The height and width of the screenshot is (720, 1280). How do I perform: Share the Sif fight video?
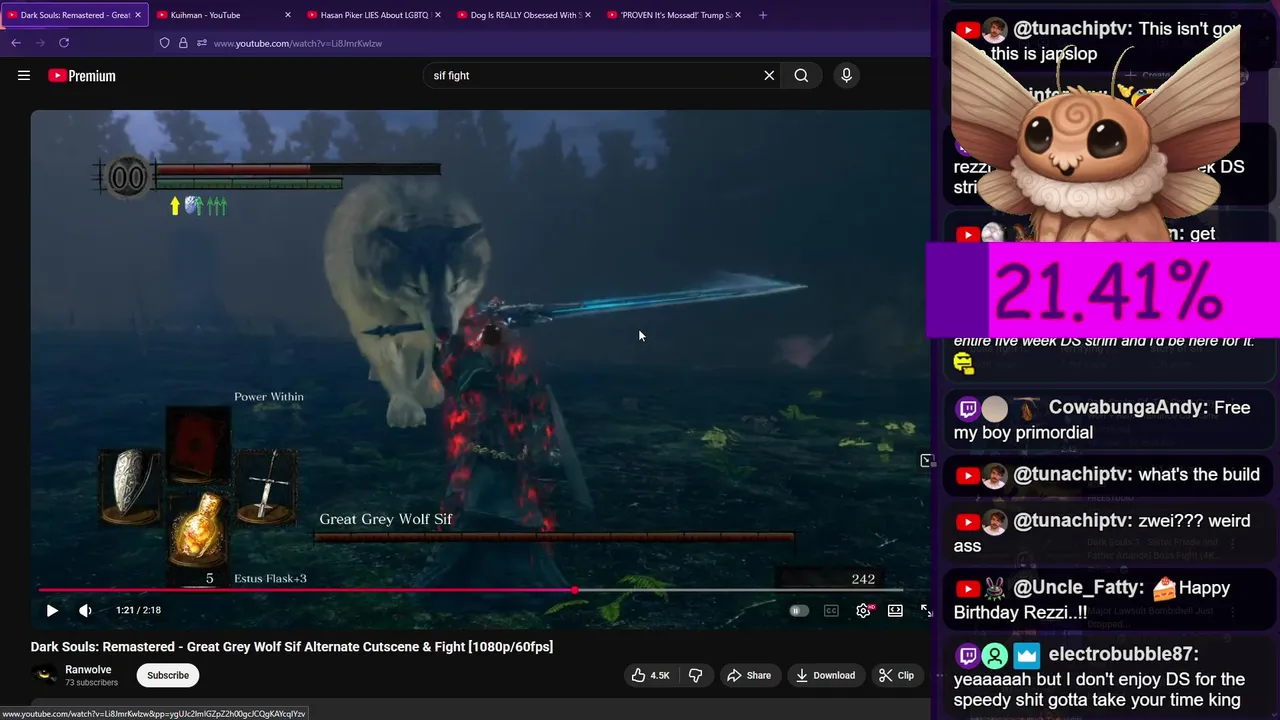749,675
